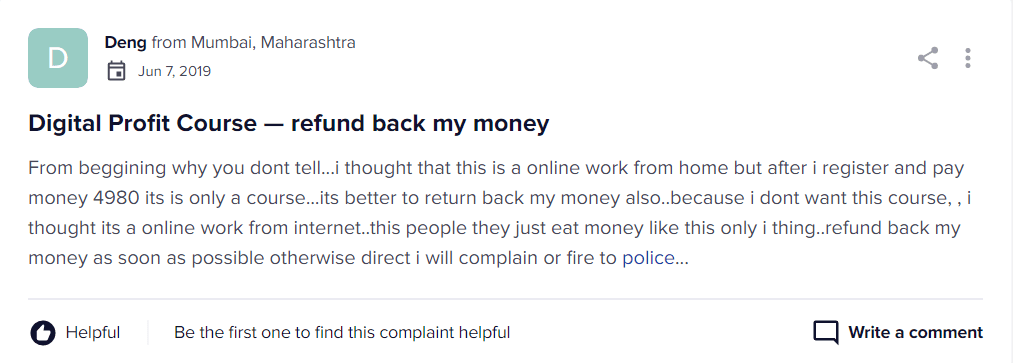Open the three-dot more options menu

(968, 58)
